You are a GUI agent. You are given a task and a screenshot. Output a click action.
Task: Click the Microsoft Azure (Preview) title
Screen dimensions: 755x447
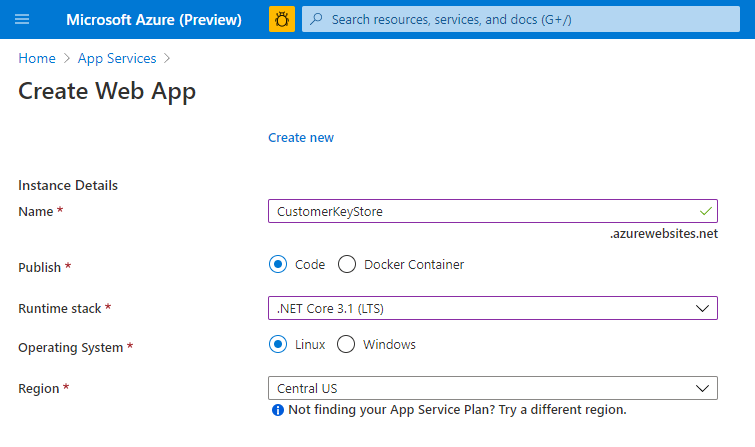[154, 19]
